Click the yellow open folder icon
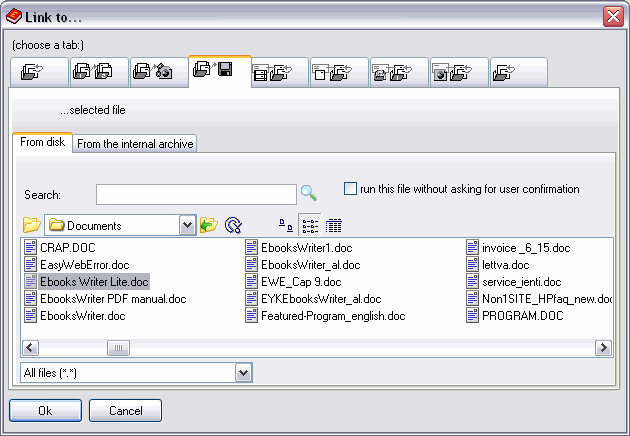This screenshot has height=436, width=630. [31, 225]
